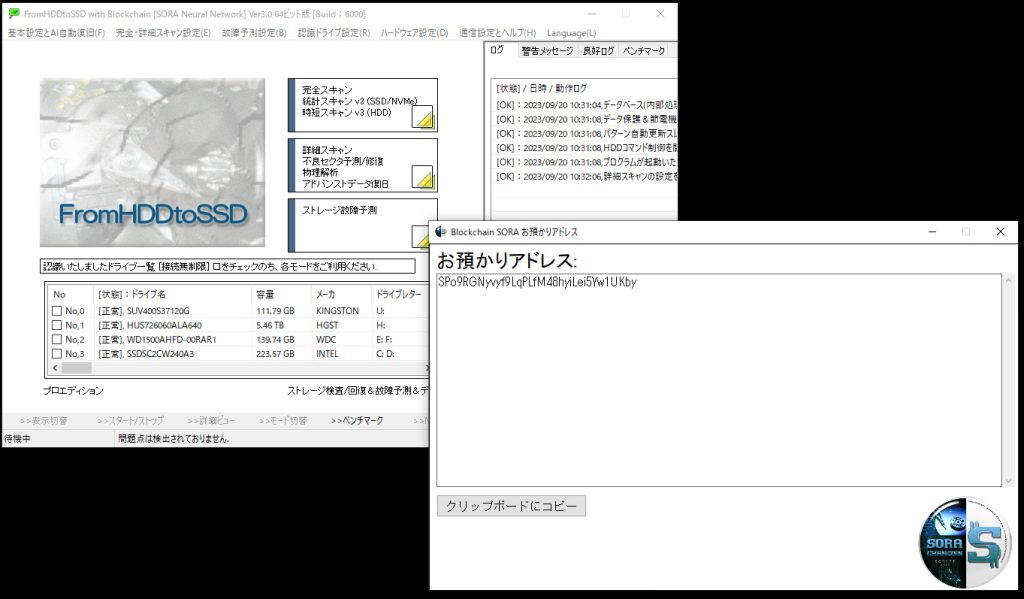Viewport: 1024px width, 599px height.
Task: Minimize the Blockchain SORA window
Action: [932, 232]
